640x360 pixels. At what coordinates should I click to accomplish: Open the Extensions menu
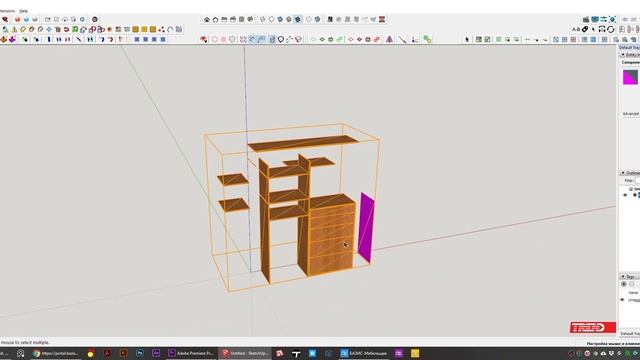7,11
